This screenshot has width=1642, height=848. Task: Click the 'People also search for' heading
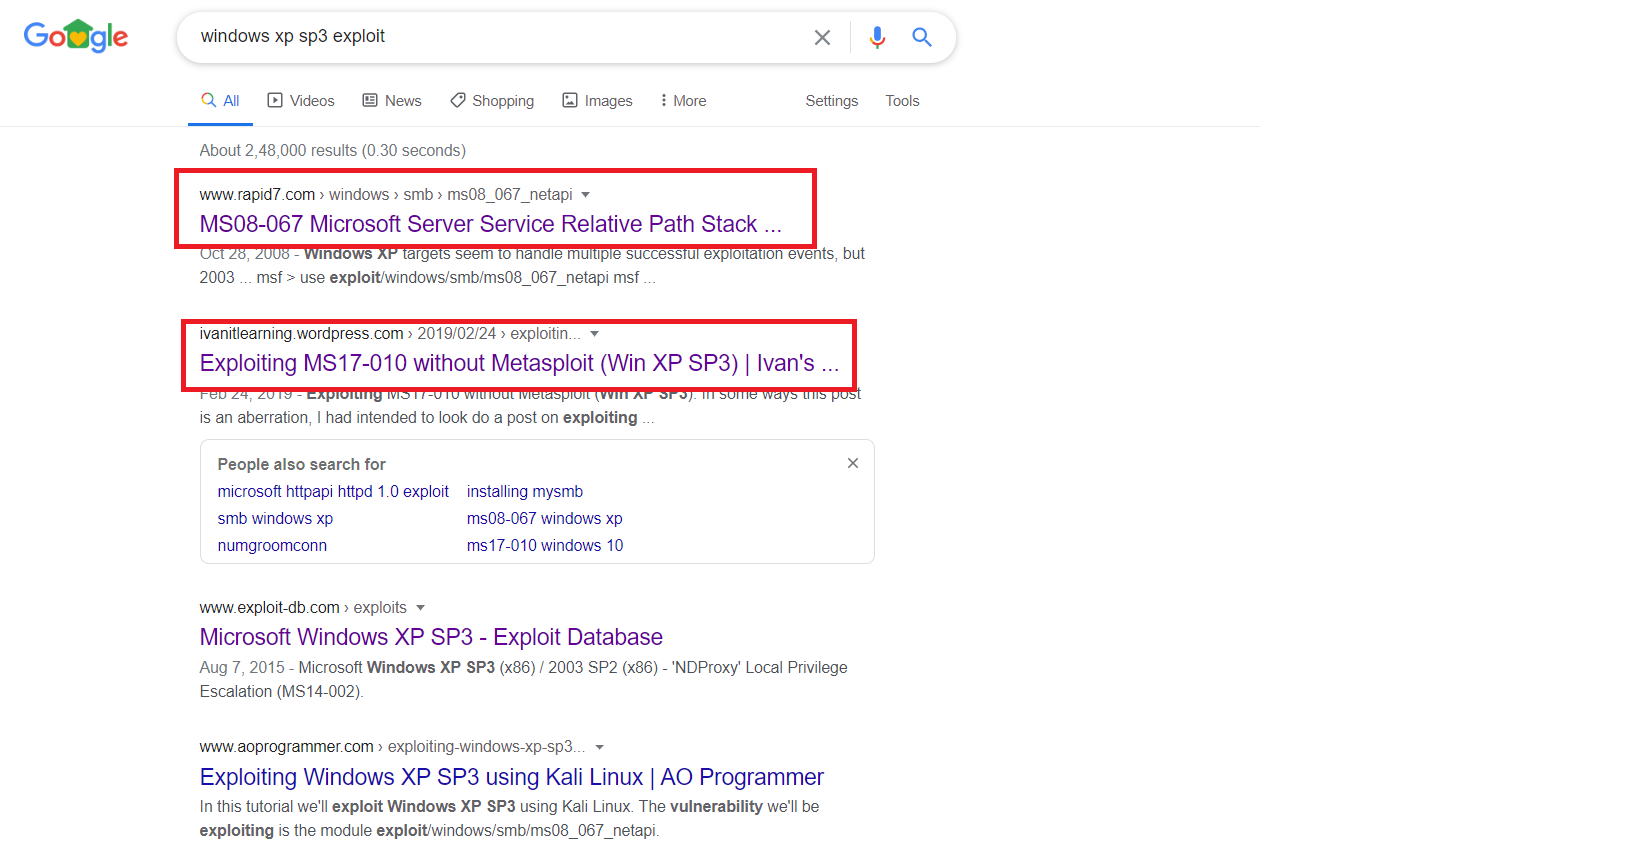pos(301,465)
